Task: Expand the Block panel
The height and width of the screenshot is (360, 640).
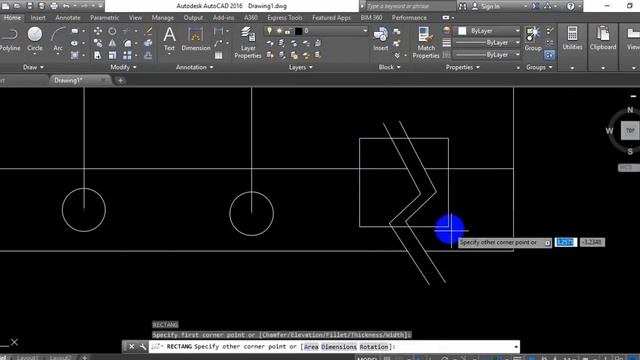Action: click(x=389, y=67)
